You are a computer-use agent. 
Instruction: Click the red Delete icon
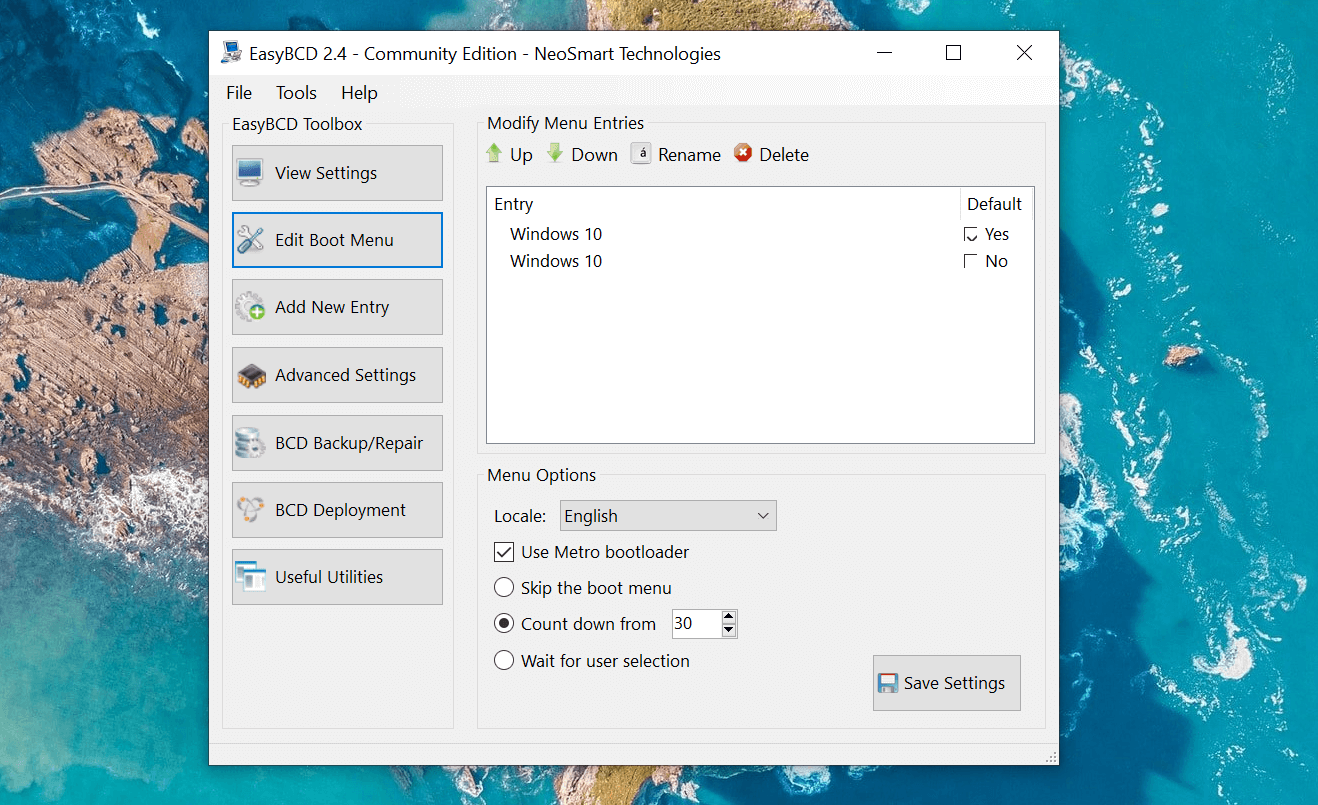coord(743,154)
